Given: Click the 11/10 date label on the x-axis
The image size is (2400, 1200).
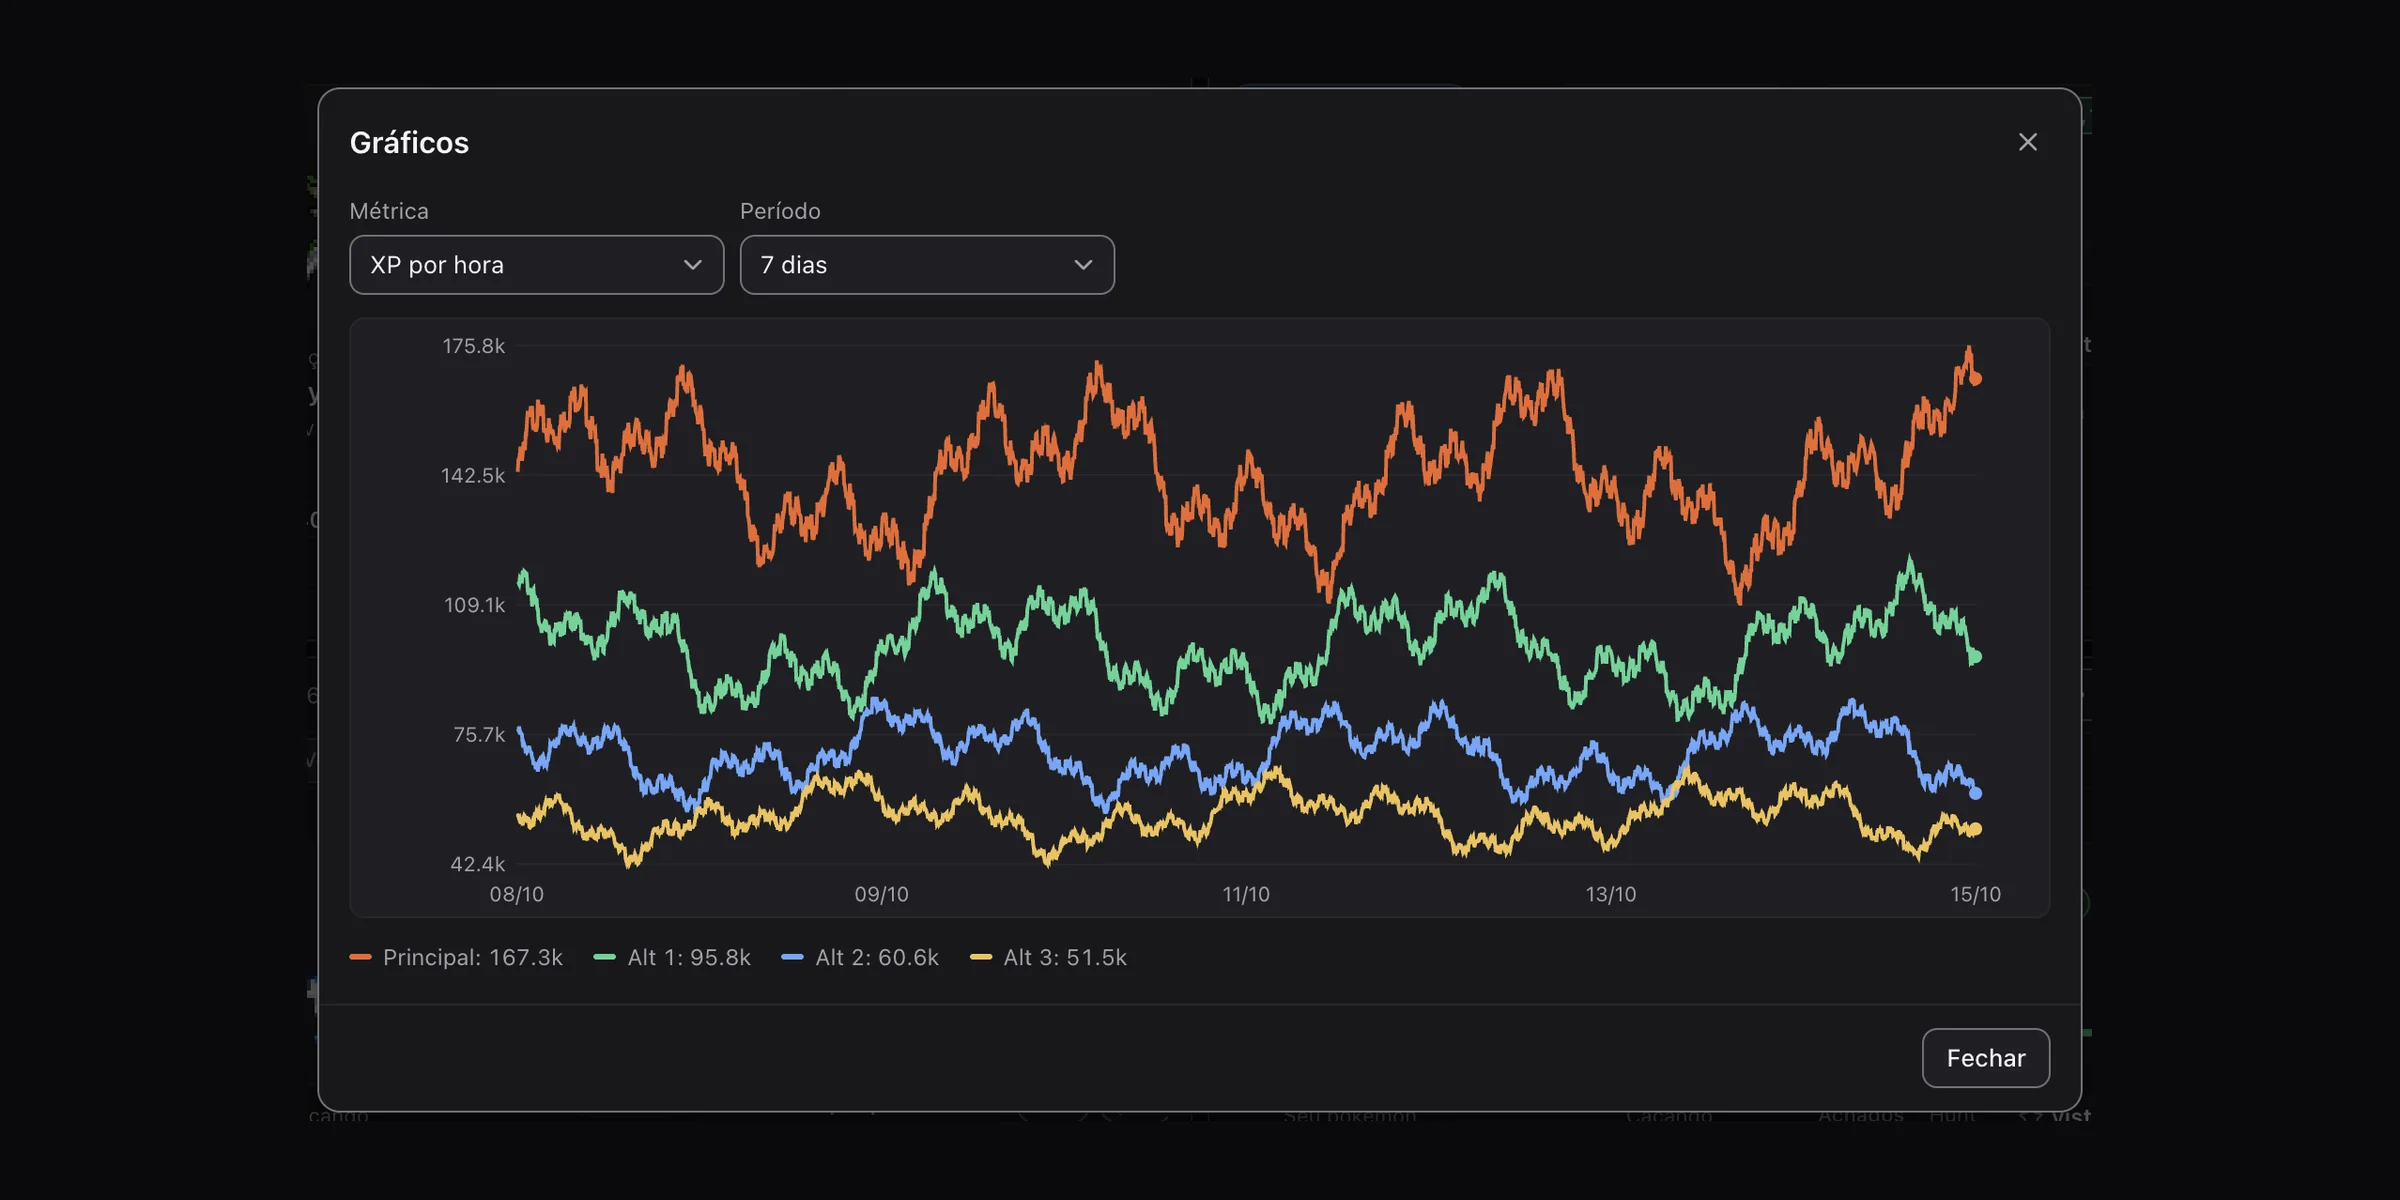Looking at the screenshot, I should tap(1246, 894).
